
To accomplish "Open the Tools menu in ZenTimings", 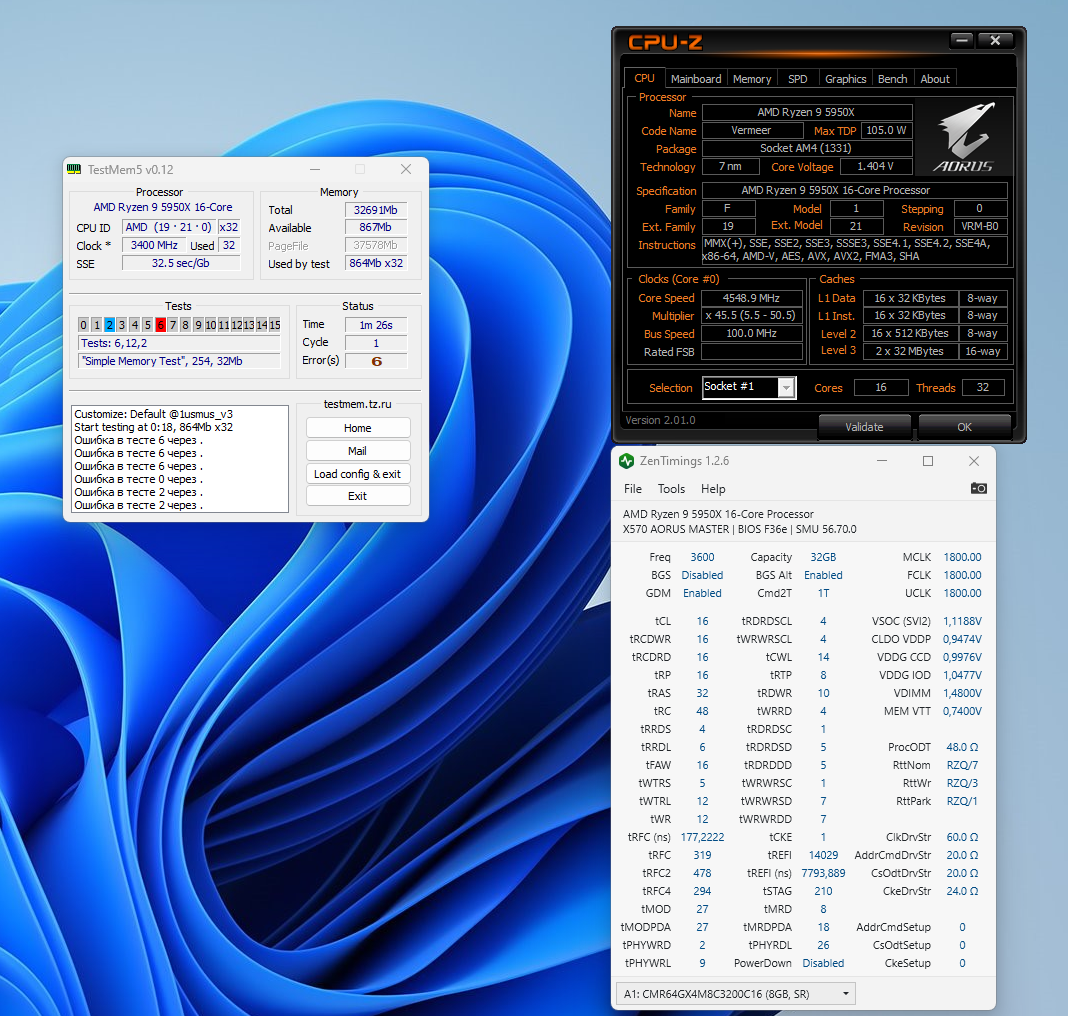I will pos(671,489).
